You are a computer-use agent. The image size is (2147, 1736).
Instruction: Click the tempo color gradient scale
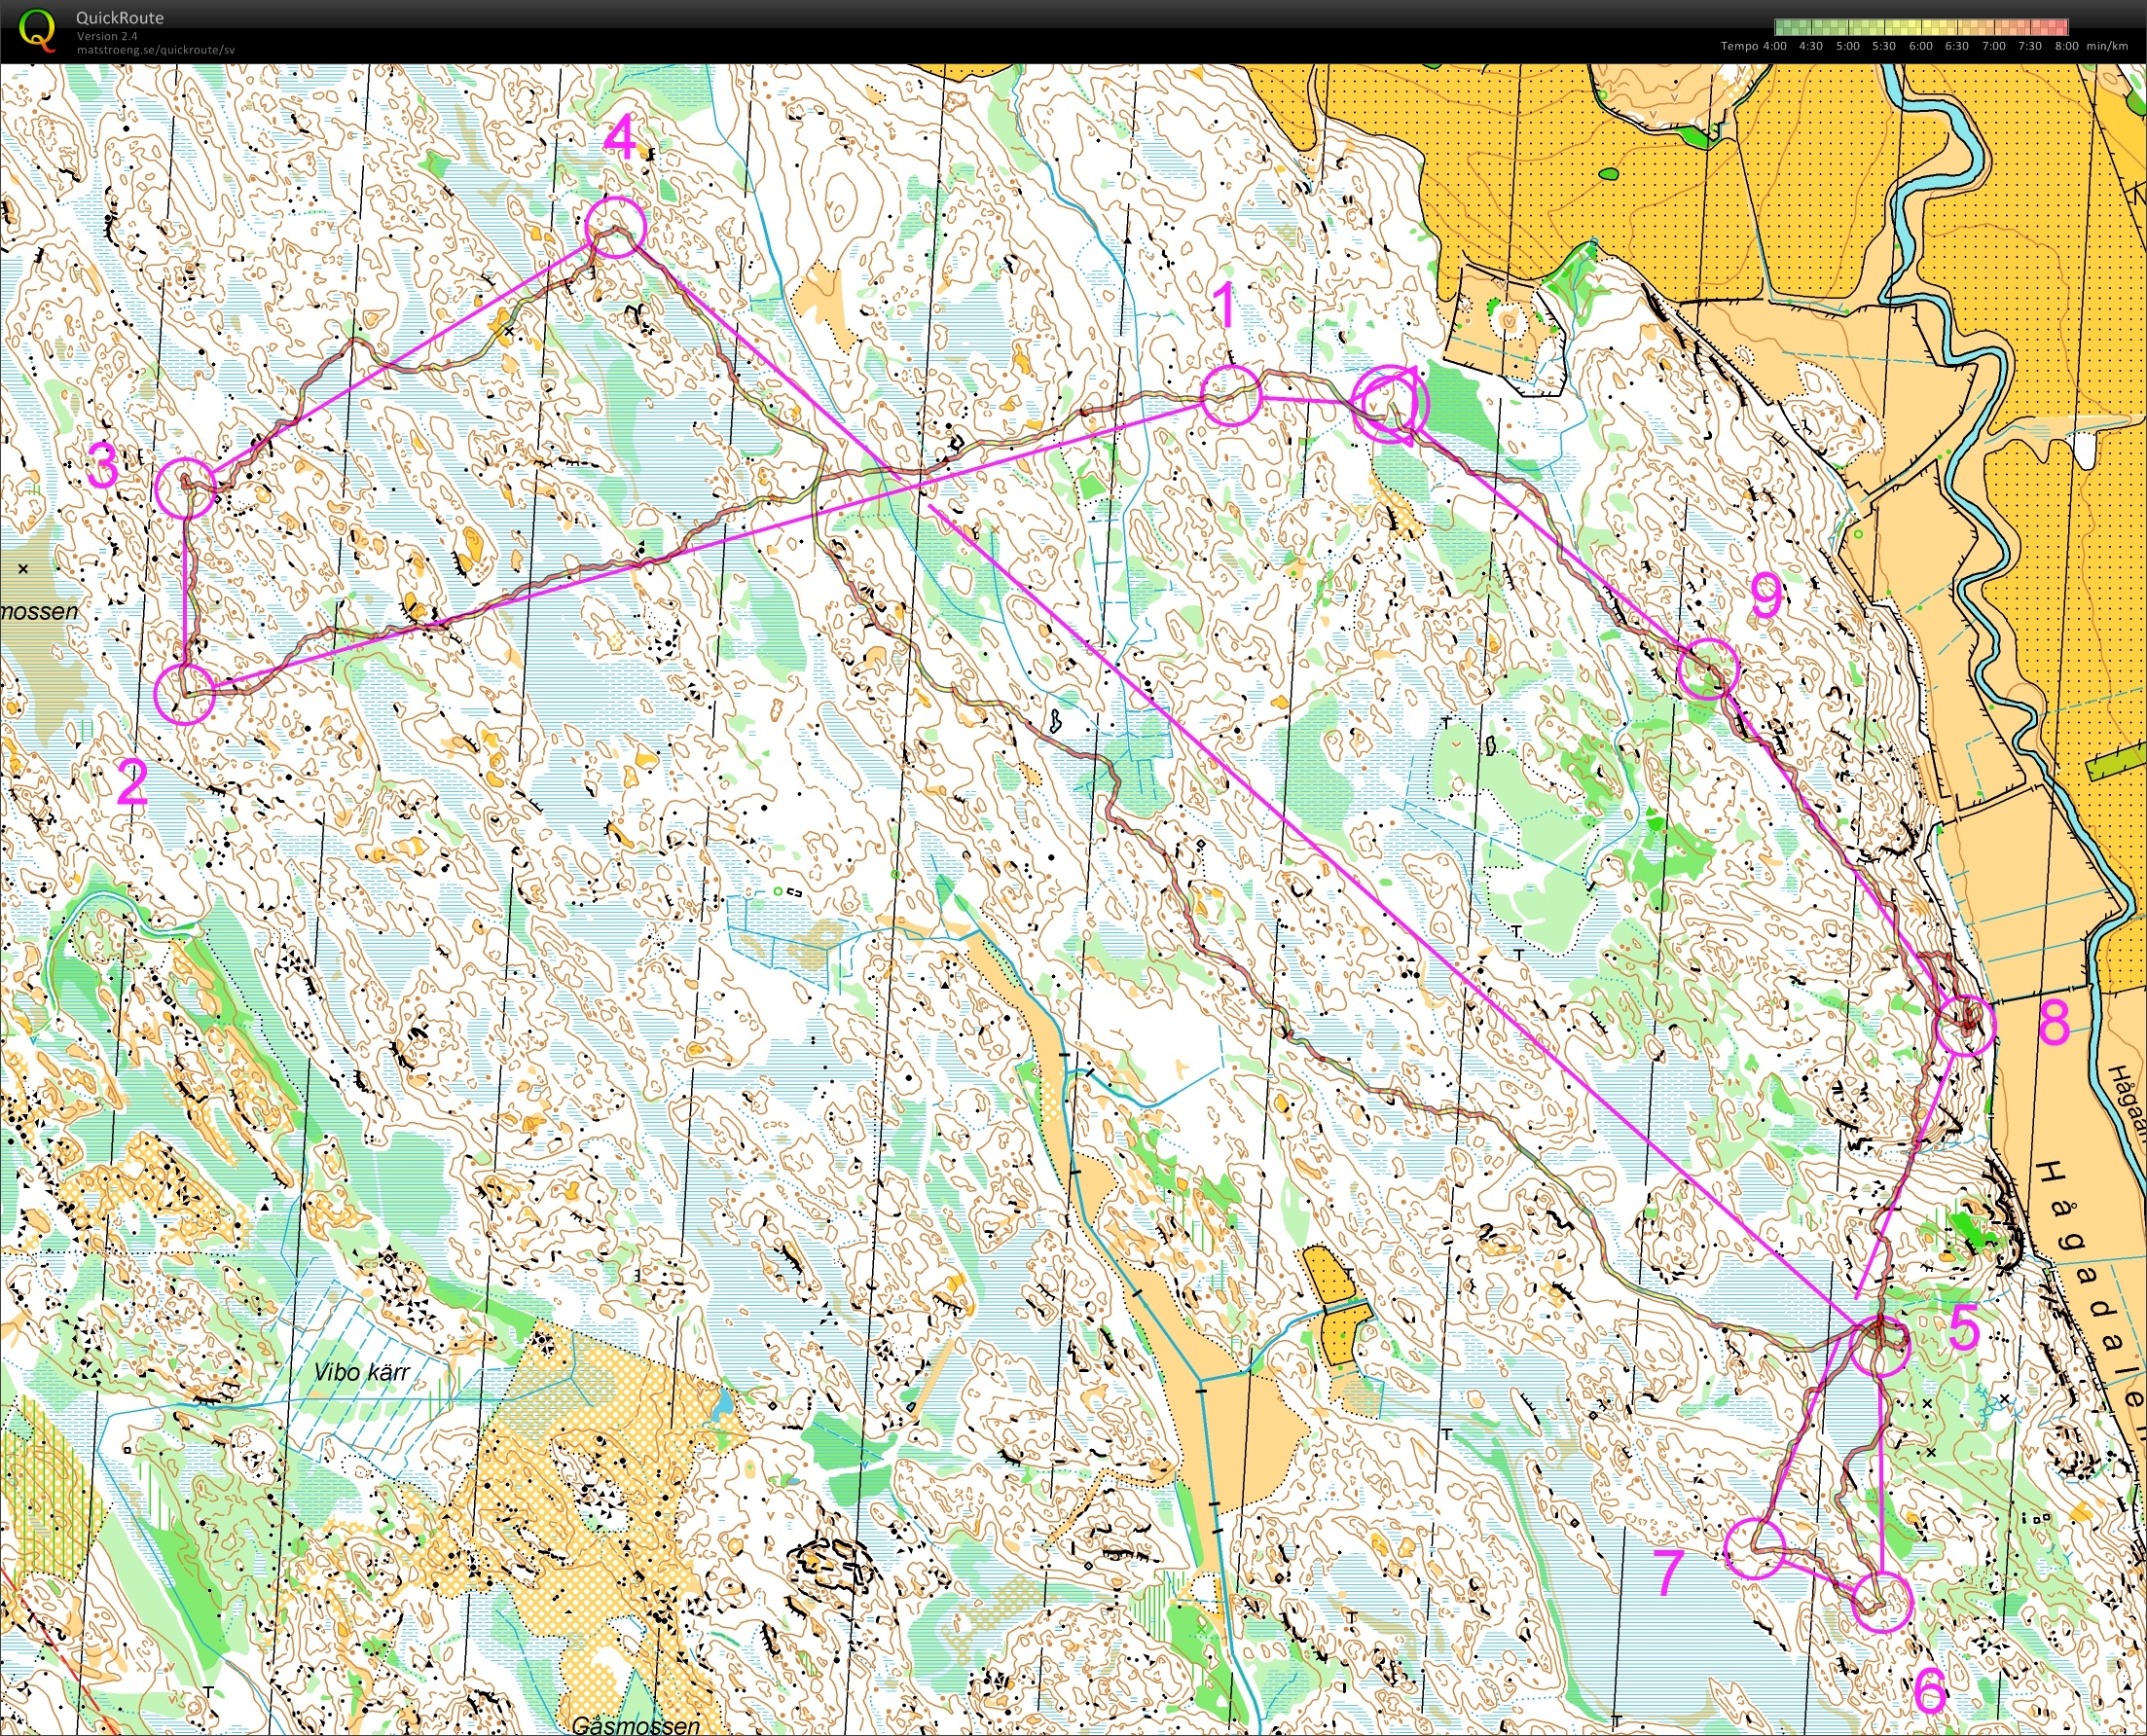(1921, 27)
